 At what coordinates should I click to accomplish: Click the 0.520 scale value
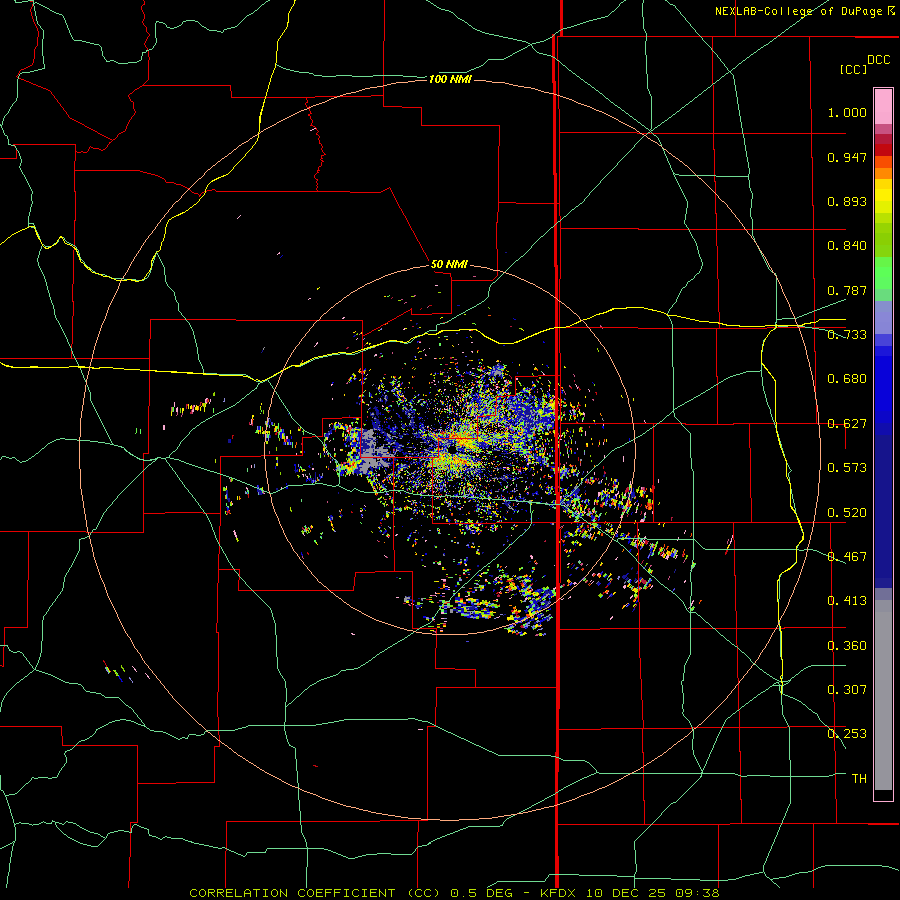click(847, 513)
